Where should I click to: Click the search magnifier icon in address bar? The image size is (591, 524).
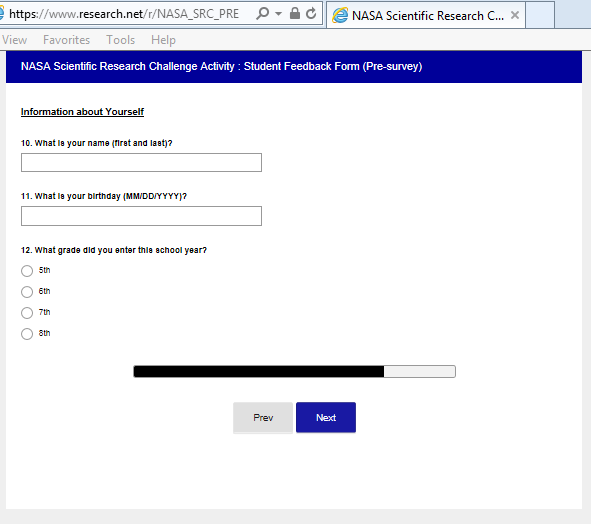[263, 14]
